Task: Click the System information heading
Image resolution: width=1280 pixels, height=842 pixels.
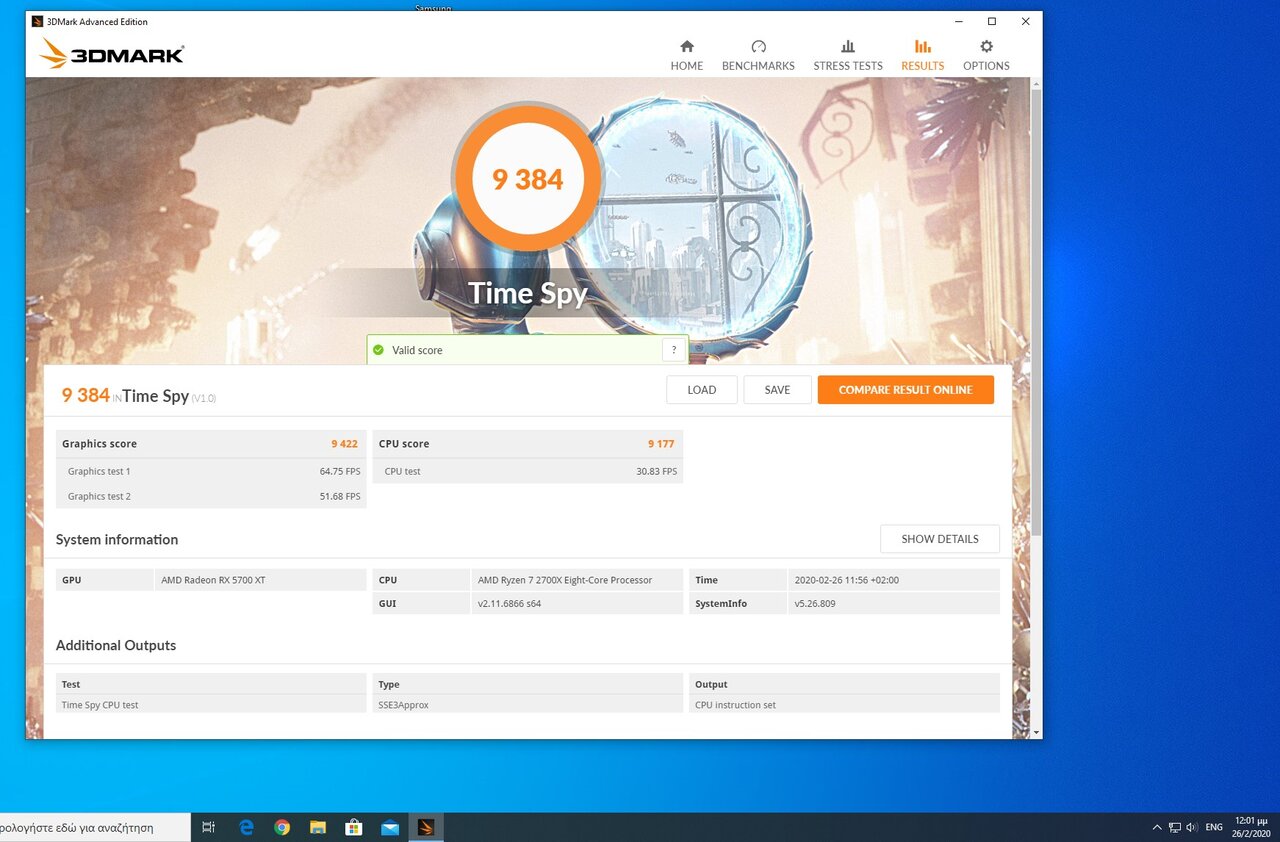Action: coord(117,540)
